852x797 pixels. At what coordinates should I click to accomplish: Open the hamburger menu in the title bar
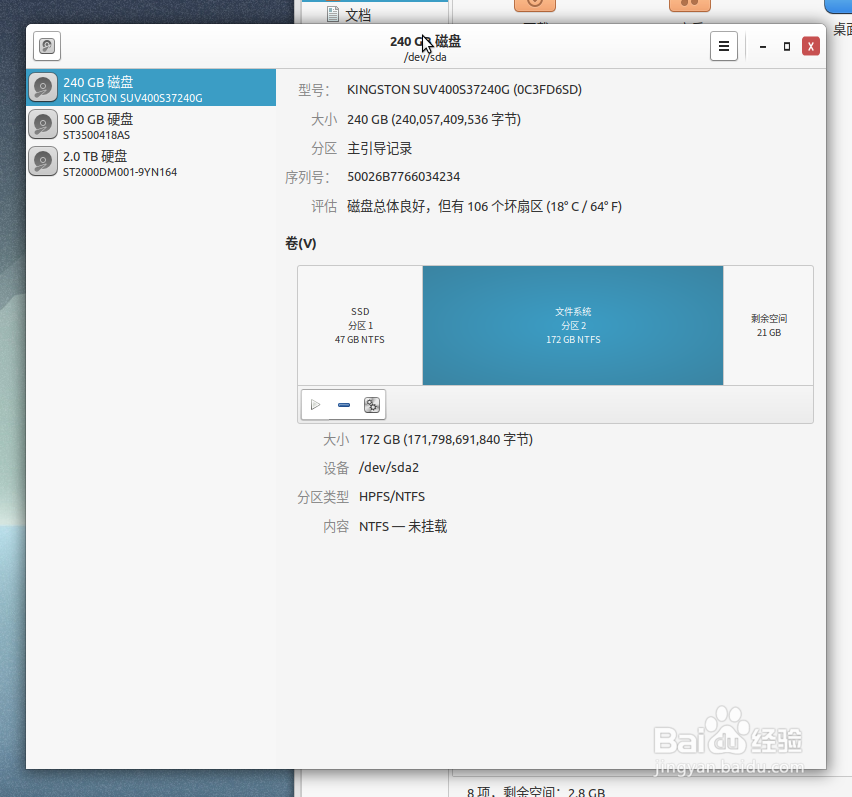(724, 45)
